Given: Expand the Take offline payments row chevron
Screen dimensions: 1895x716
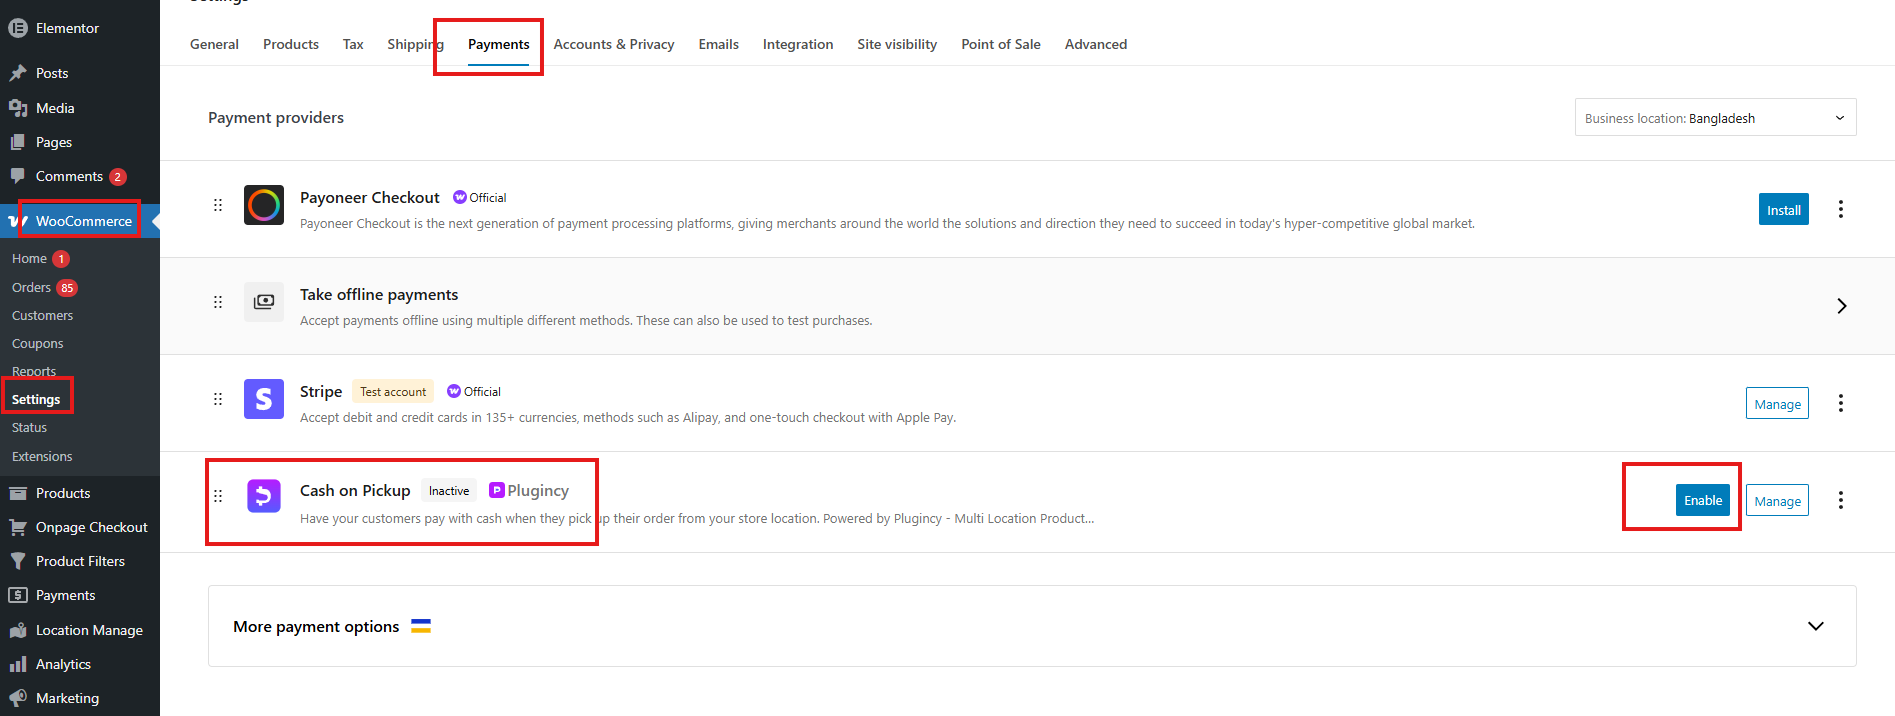Looking at the screenshot, I should (1841, 306).
